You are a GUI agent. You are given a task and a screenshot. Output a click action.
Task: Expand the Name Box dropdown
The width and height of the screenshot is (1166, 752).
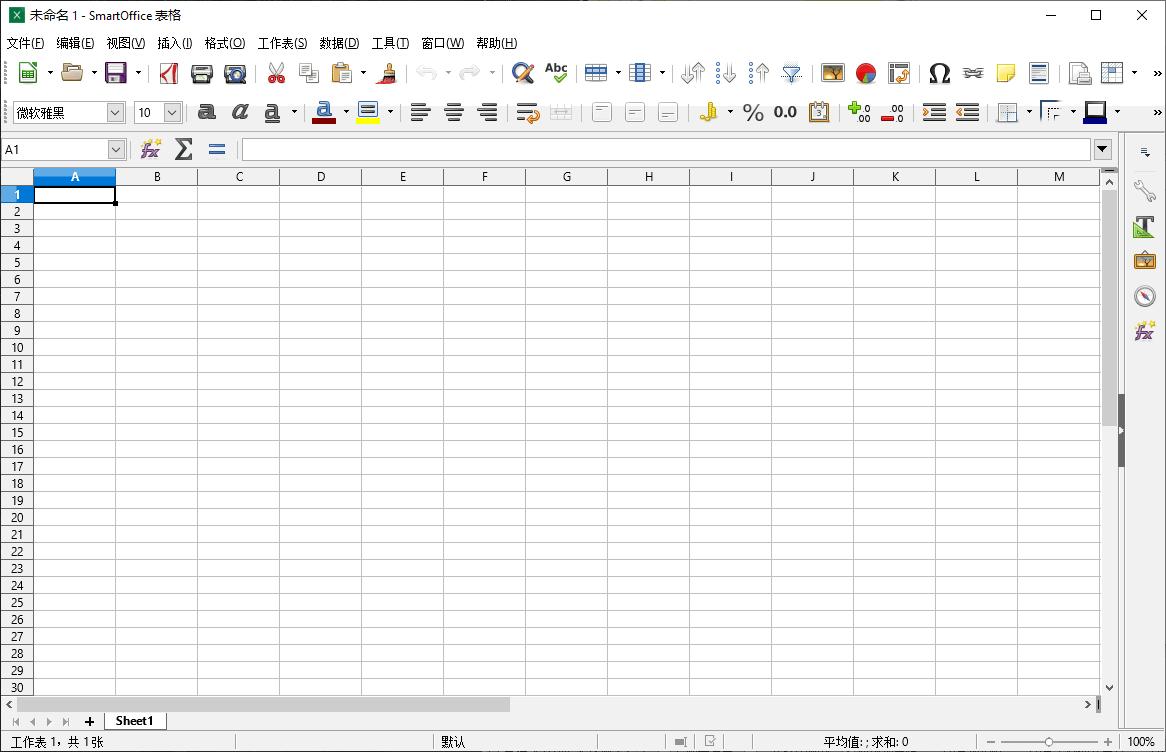116,150
